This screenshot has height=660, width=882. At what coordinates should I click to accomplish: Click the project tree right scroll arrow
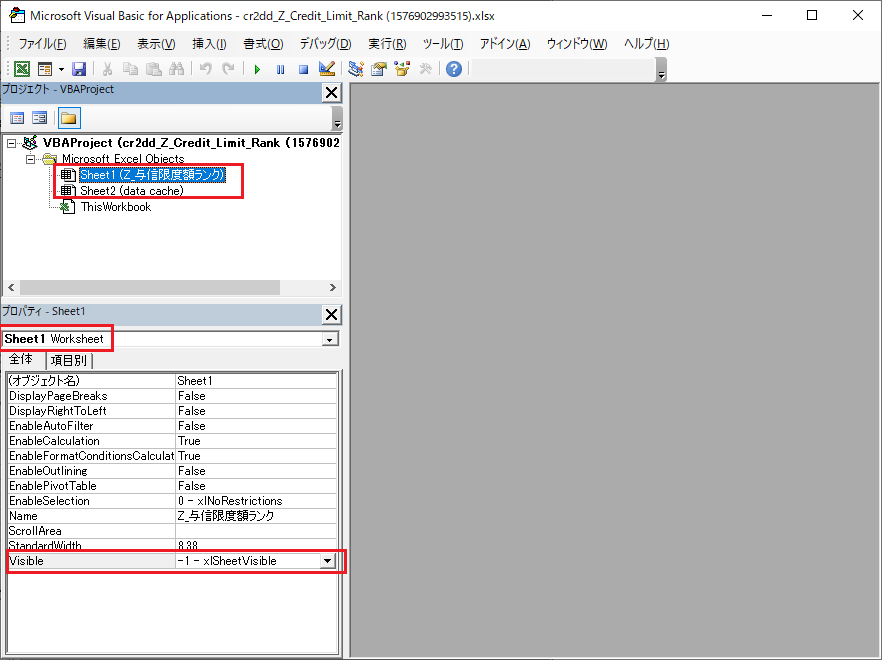pyautogui.click(x=333, y=288)
